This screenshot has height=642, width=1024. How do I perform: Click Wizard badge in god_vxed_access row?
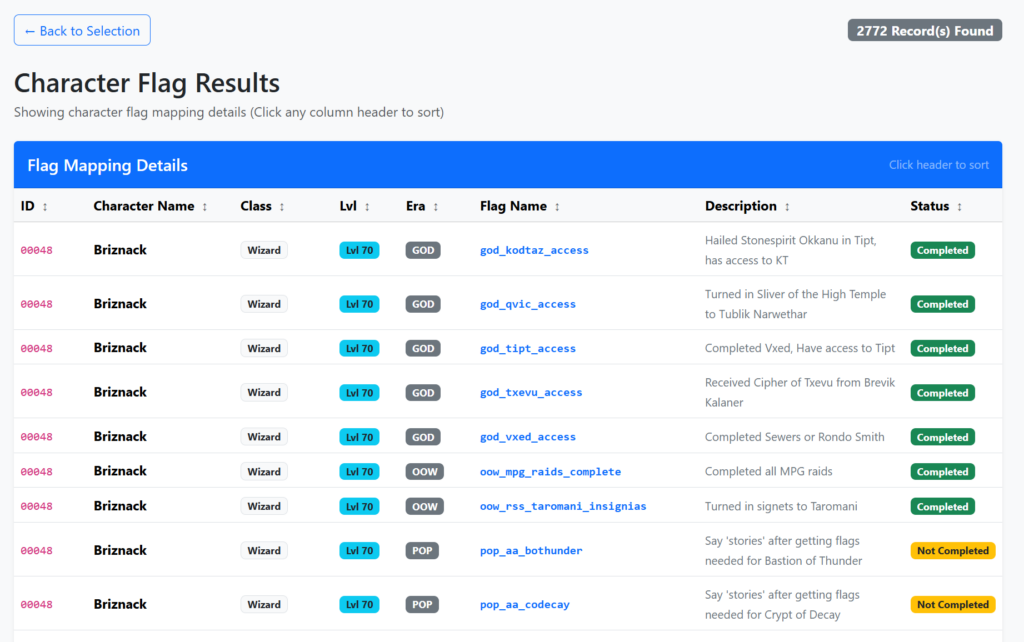tap(264, 437)
